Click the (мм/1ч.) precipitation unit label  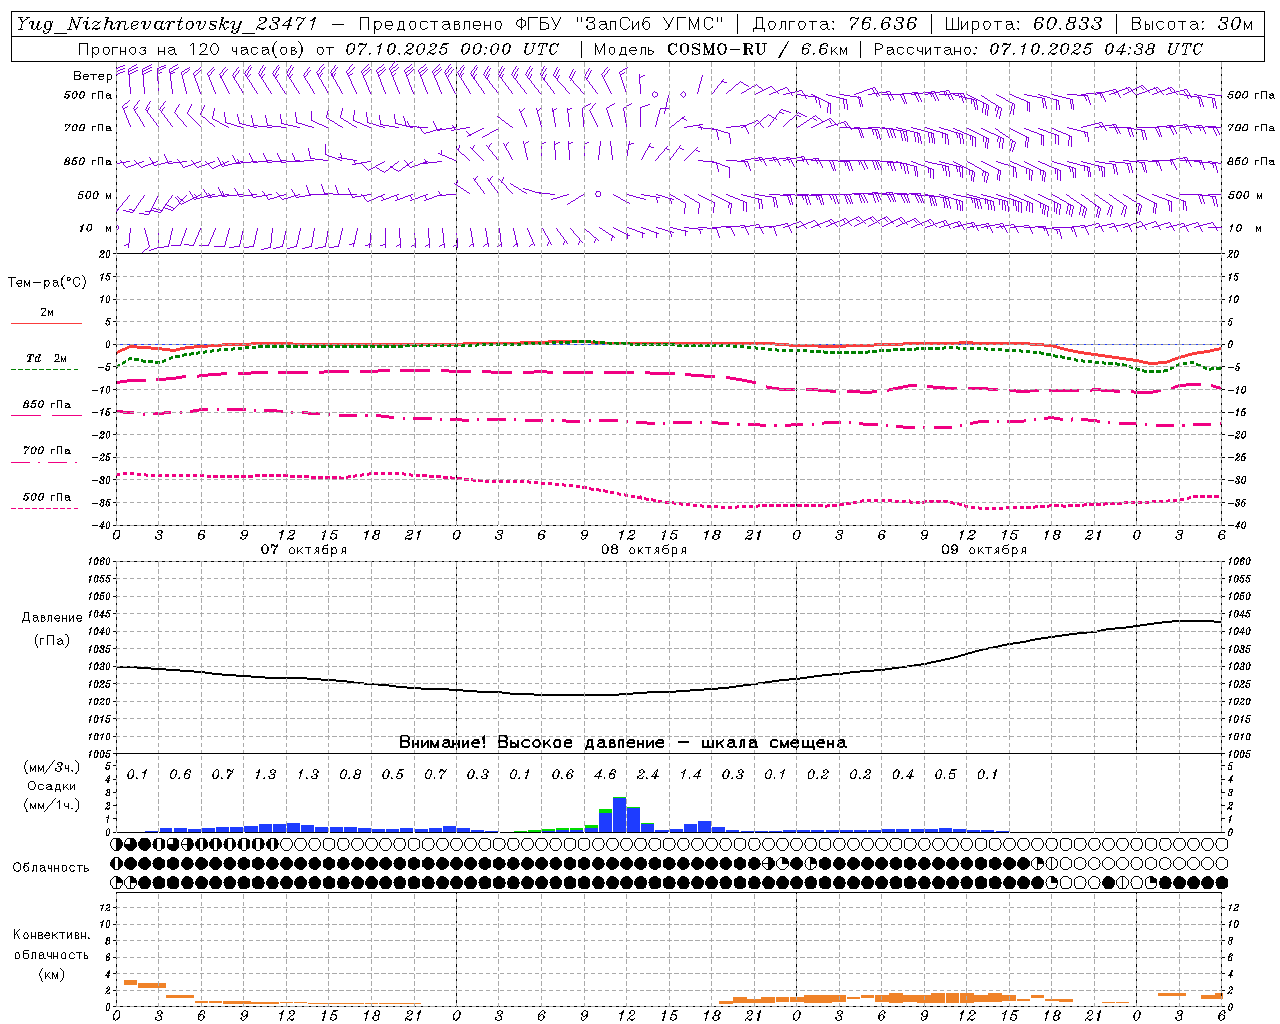(52, 804)
